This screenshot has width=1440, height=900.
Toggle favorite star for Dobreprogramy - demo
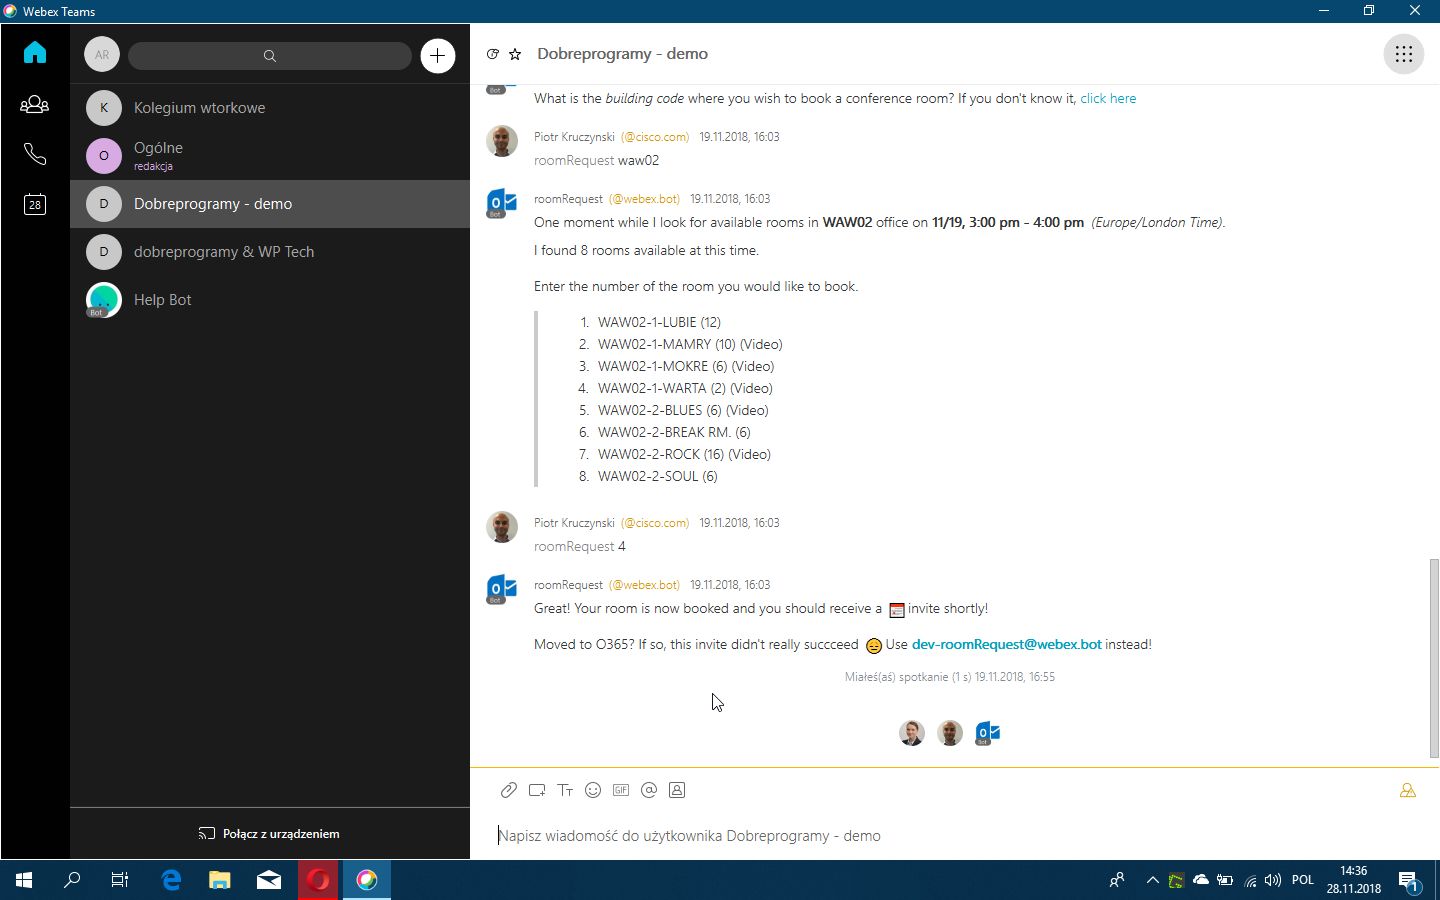(516, 54)
